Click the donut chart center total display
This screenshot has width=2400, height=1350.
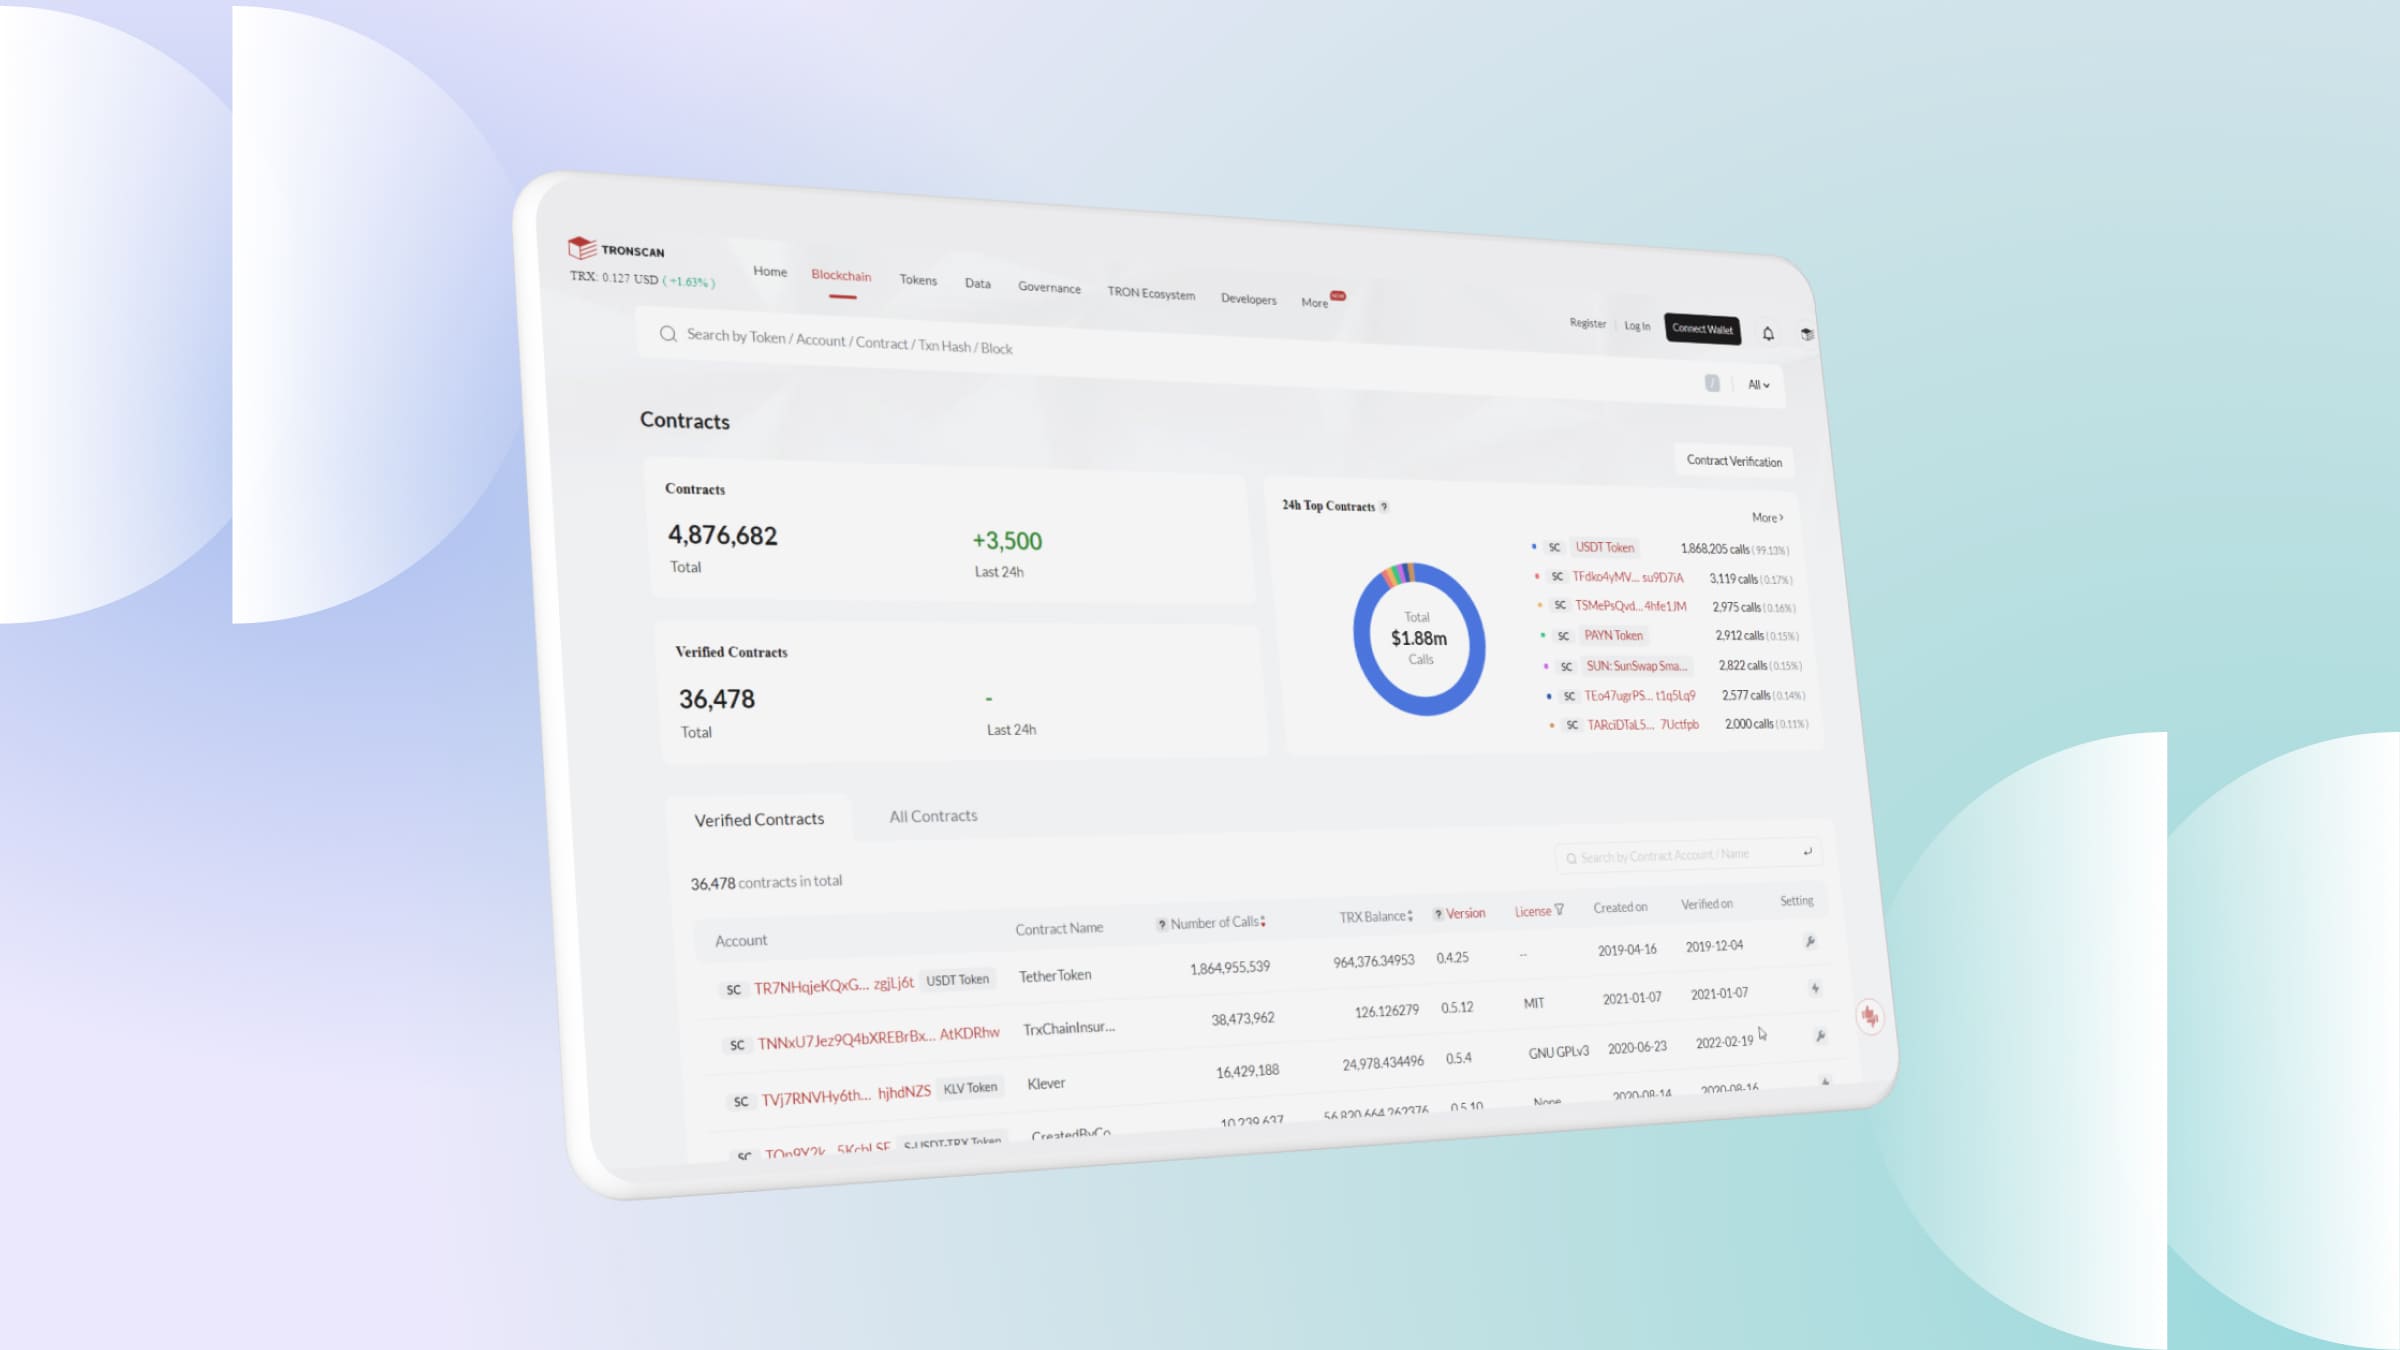tap(1413, 638)
